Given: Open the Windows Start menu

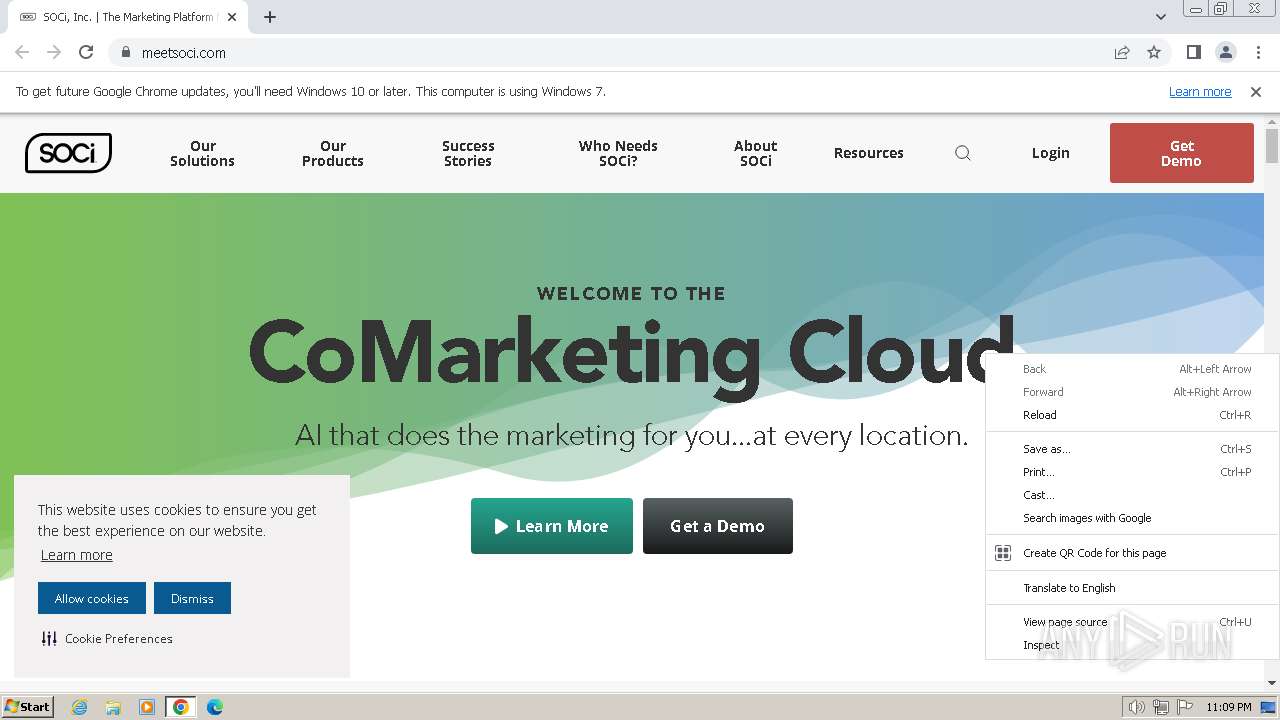Looking at the screenshot, I should [x=28, y=707].
